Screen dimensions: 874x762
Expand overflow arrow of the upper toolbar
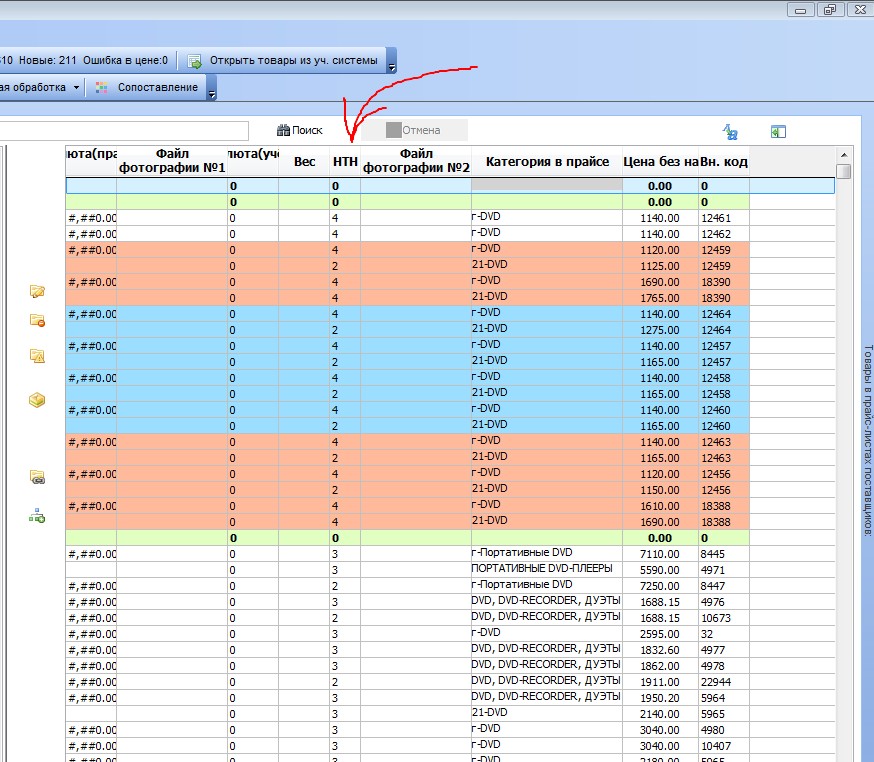point(391,61)
